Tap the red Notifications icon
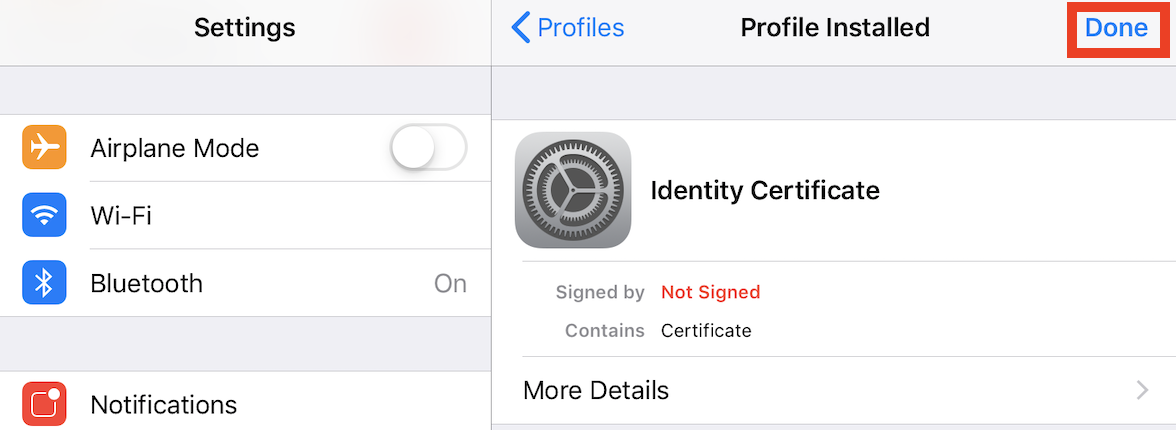The width and height of the screenshot is (1176, 430). 44,404
